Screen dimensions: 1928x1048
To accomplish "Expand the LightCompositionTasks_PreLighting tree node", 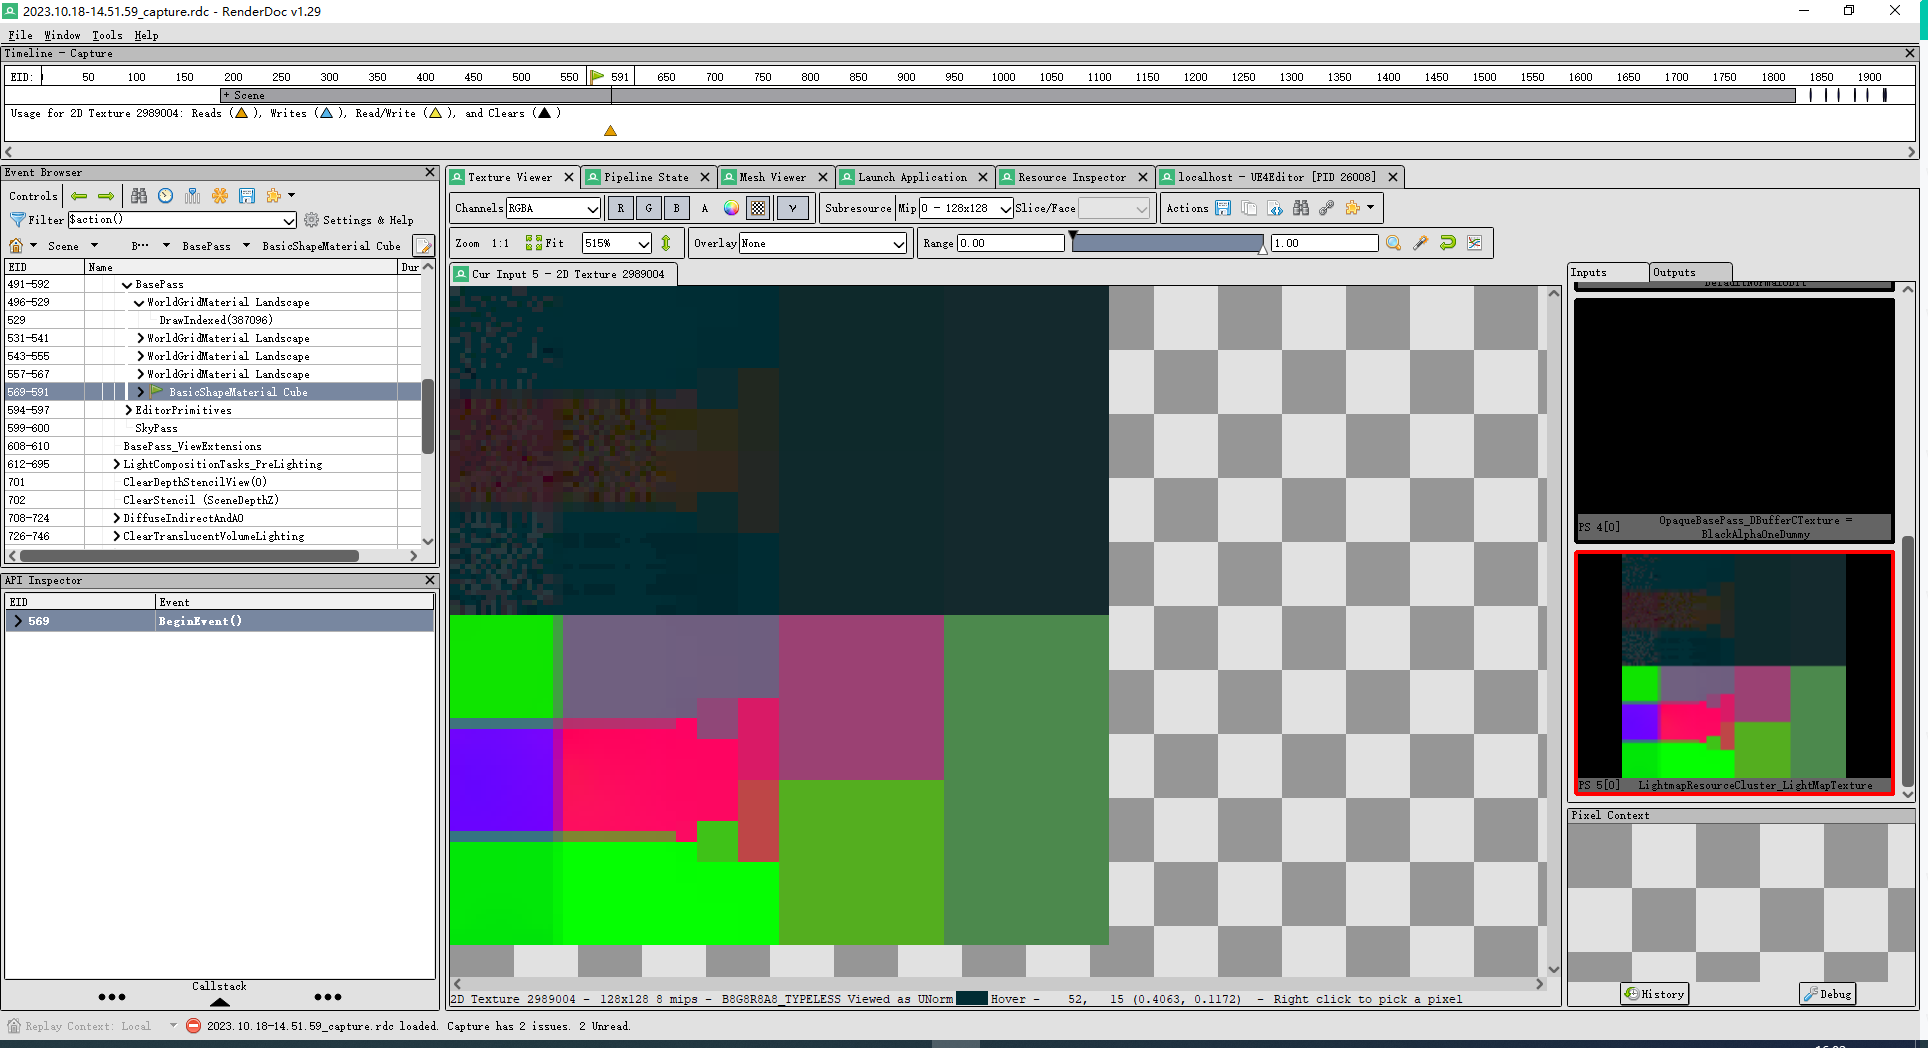I will coord(117,464).
